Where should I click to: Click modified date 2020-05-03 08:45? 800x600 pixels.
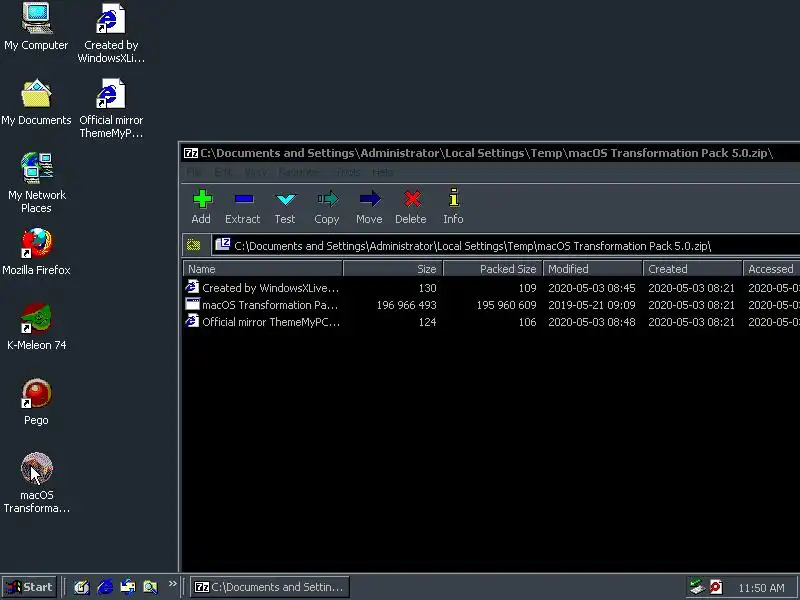[592, 288]
